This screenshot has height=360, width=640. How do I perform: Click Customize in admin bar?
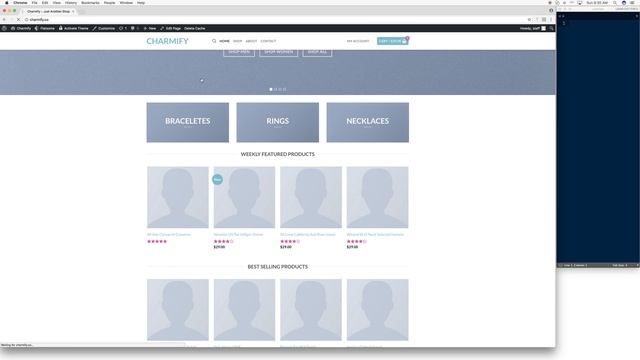[x=104, y=28]
